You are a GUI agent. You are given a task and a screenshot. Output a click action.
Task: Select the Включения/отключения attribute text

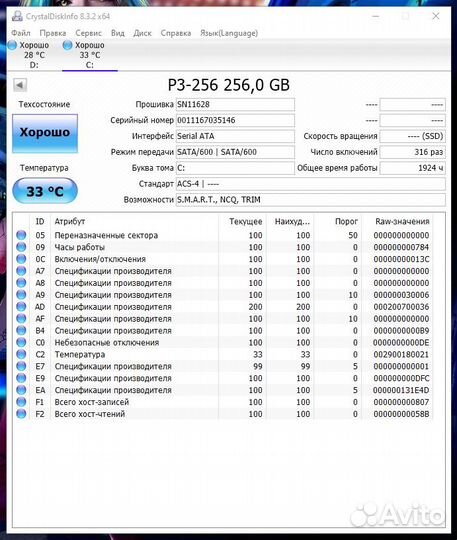[100, 259]
